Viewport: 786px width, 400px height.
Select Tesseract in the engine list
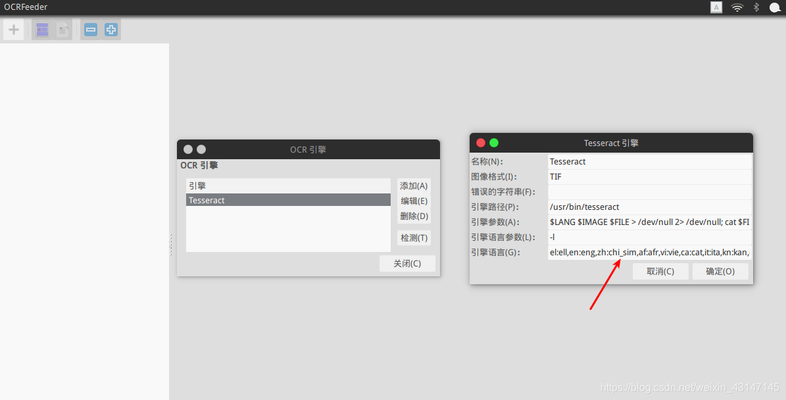pos(288,200)
